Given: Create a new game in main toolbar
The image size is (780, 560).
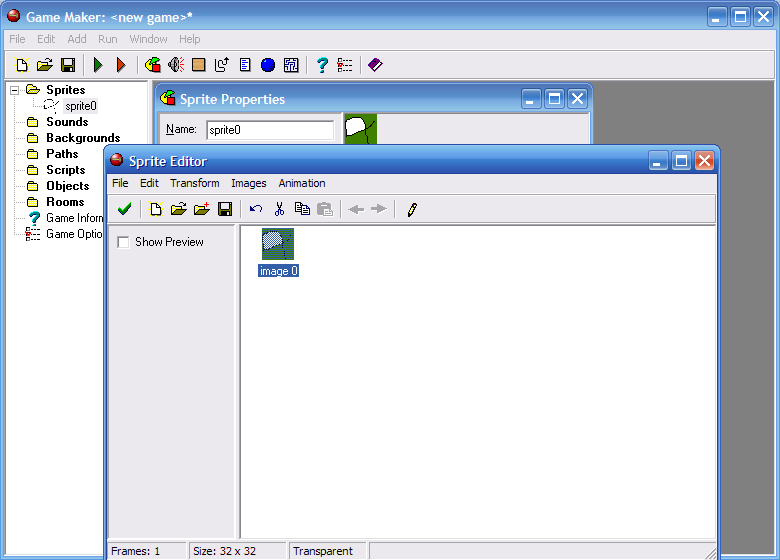Looking at the screenshot, I should [x=22, y=65].
